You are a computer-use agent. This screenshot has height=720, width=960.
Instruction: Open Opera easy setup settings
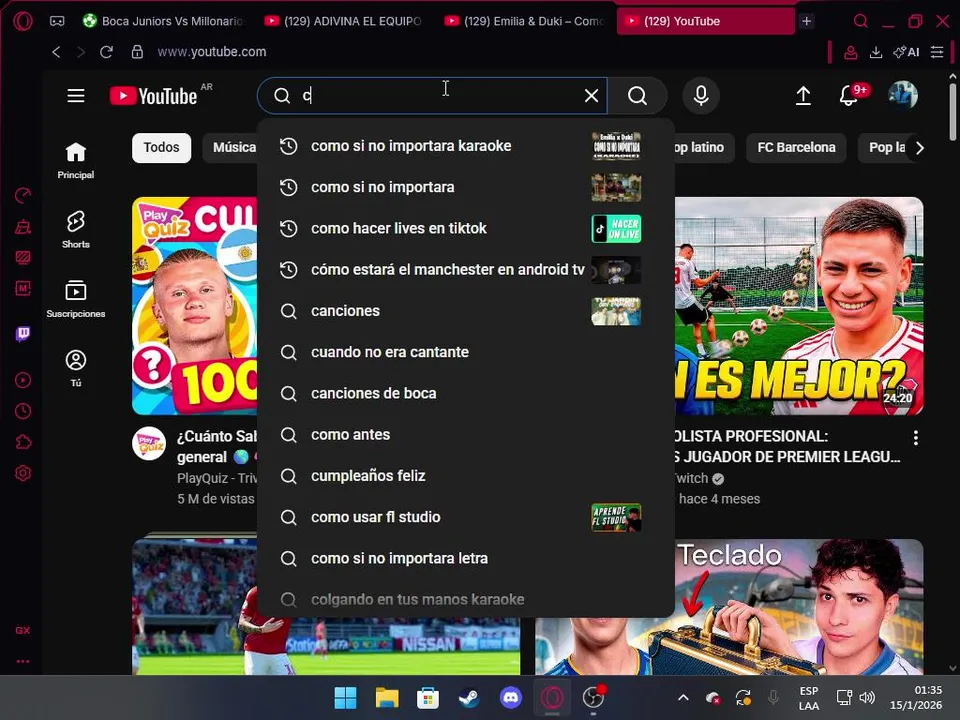937,53
